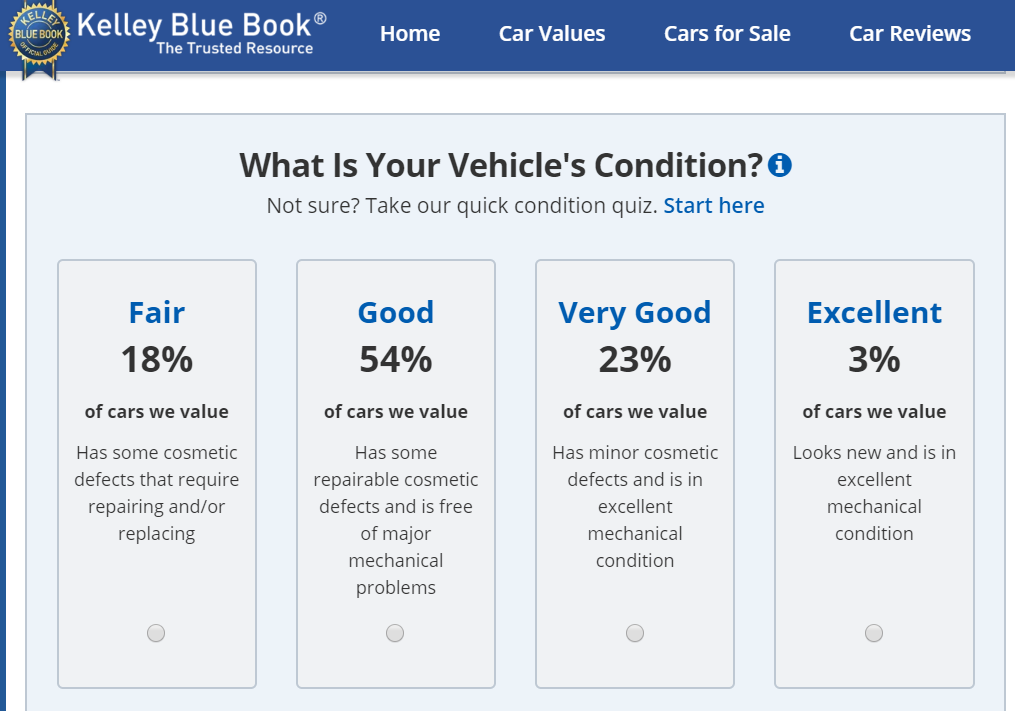Navigate to Car Reviews
The height and width of the screenshot is (711, 1015).
point(910,34)
